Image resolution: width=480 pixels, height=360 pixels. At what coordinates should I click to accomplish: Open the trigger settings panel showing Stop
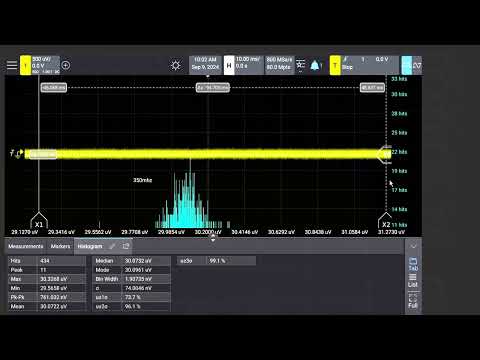coord(370,65)
